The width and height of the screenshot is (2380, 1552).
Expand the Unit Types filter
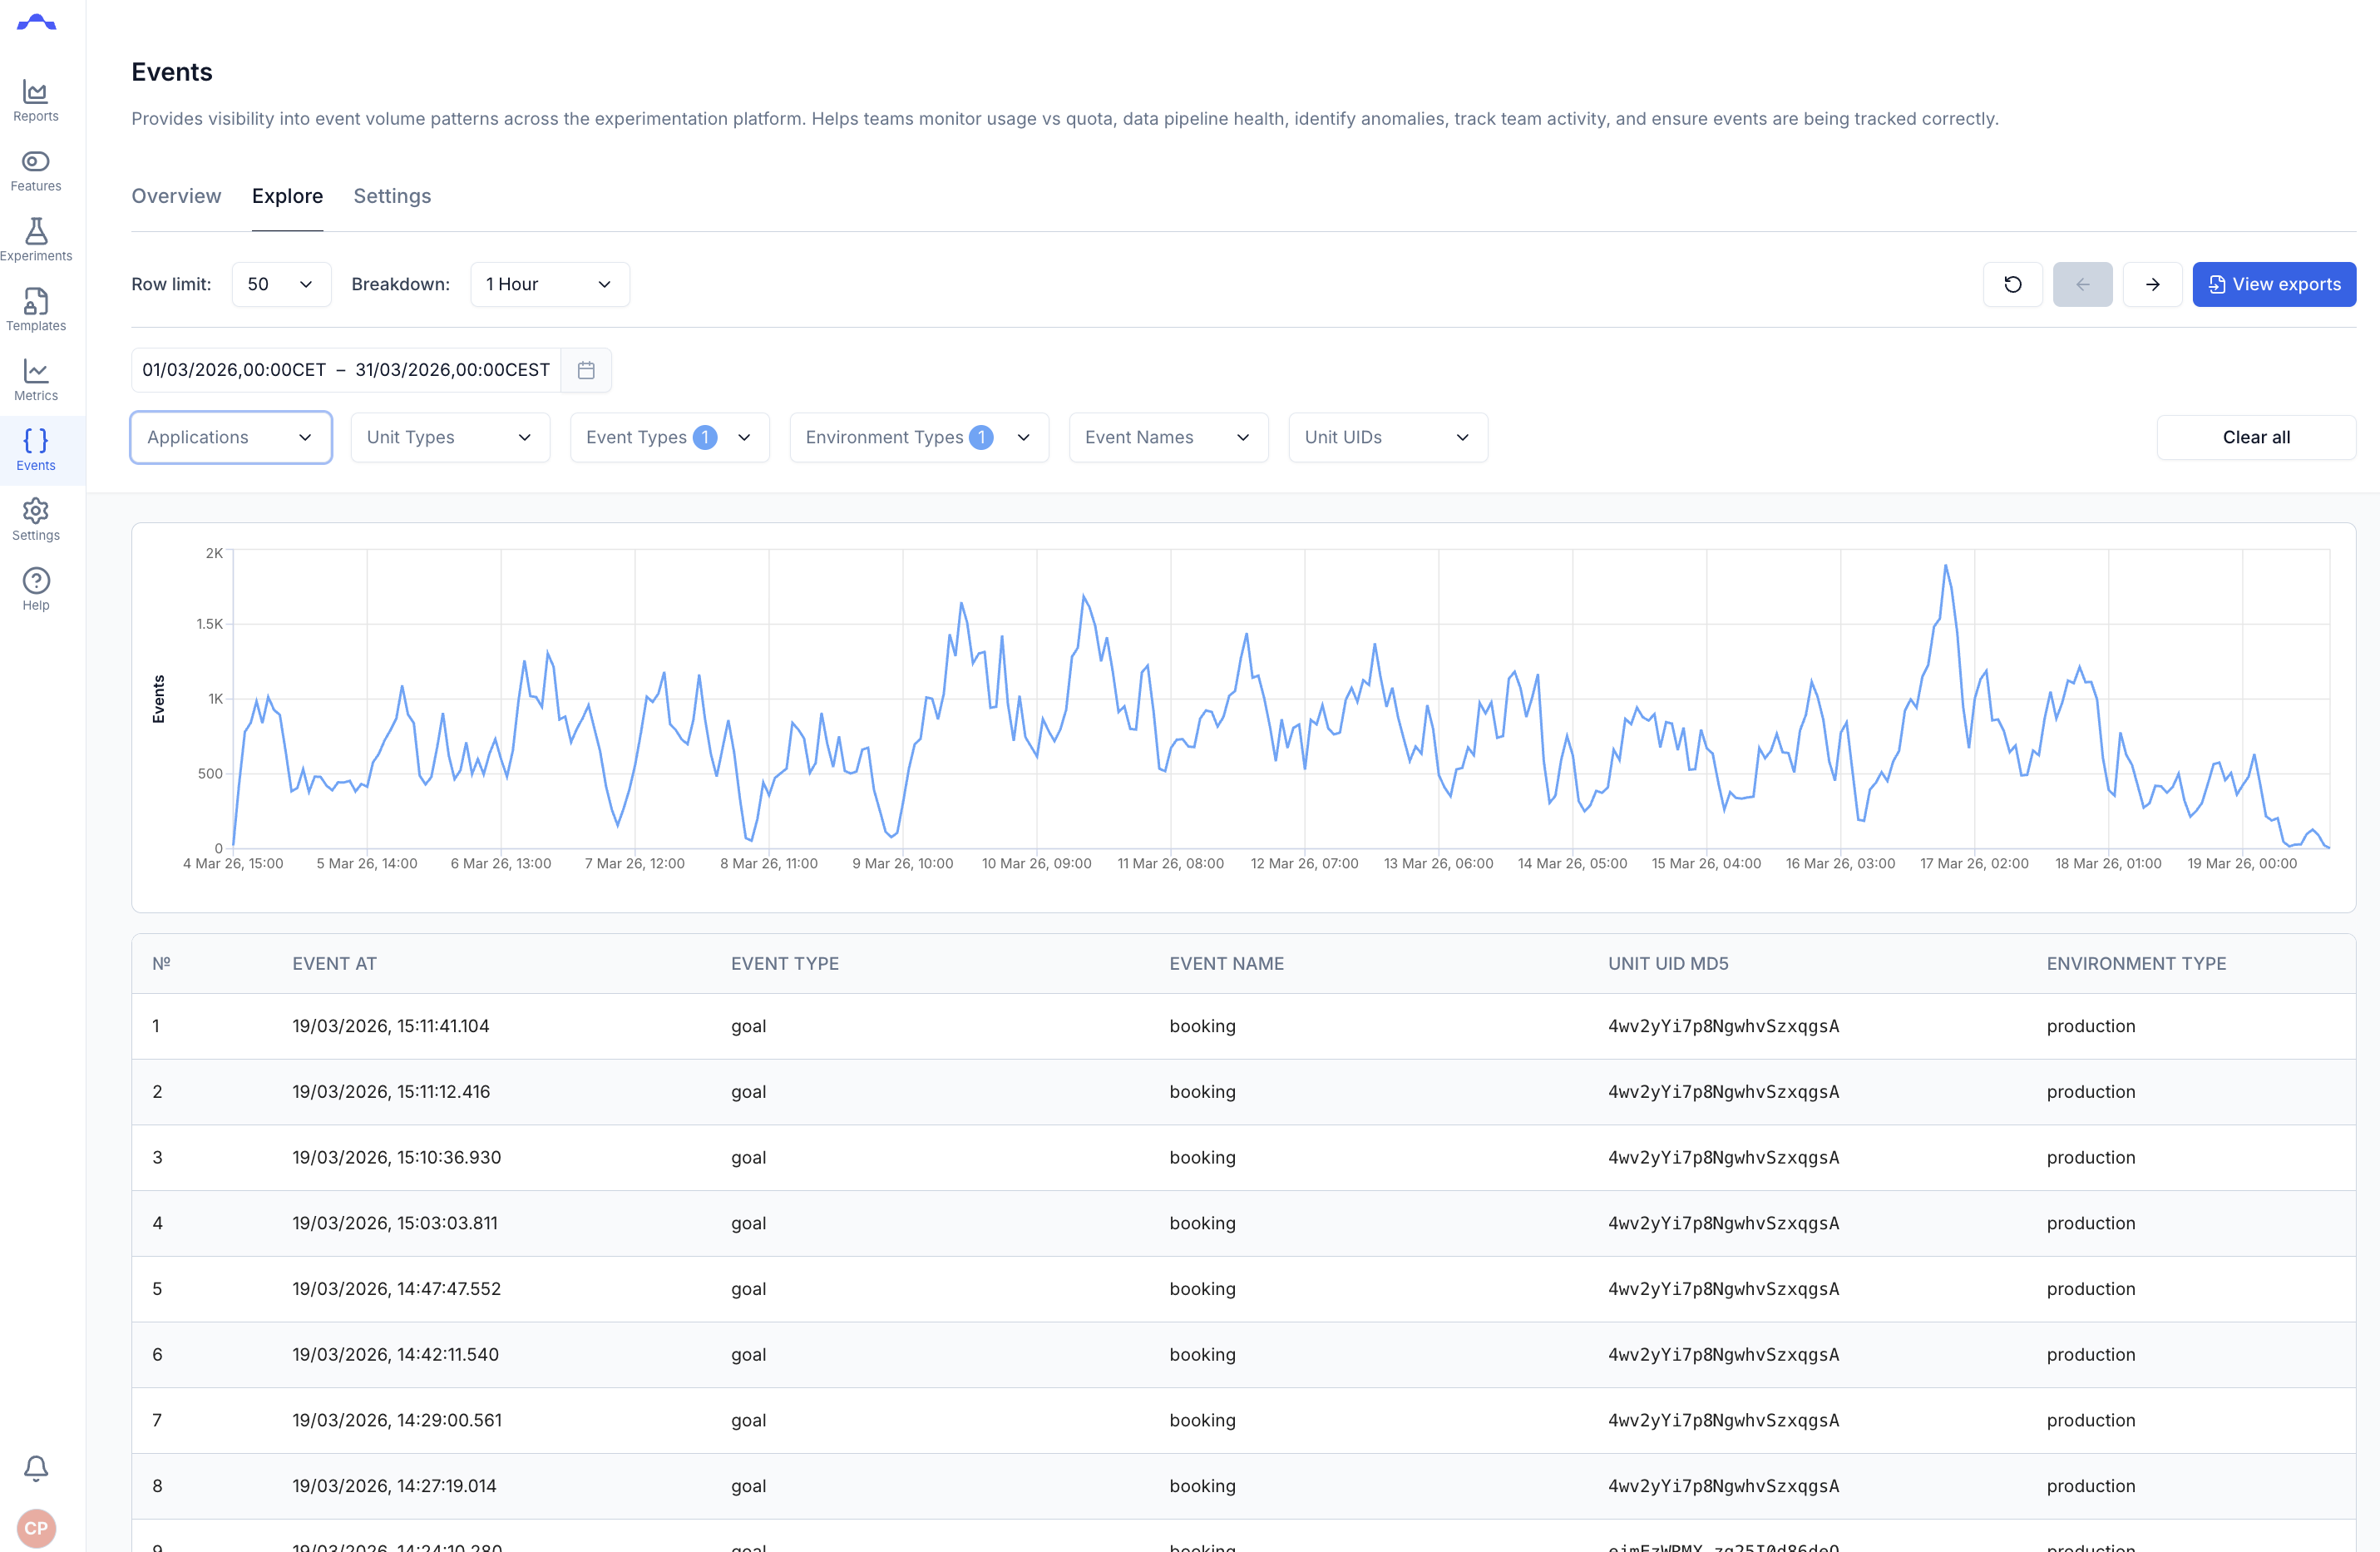(x=450, y=438)
